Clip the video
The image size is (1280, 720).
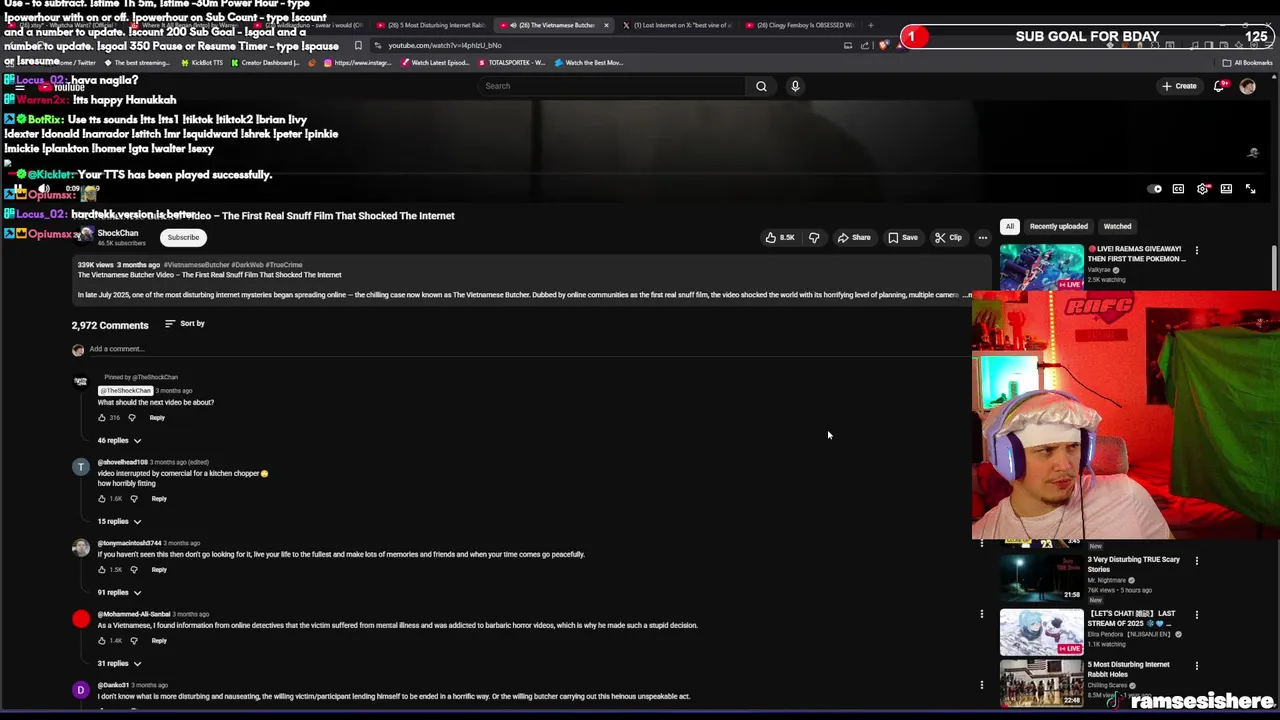[948, 238]
